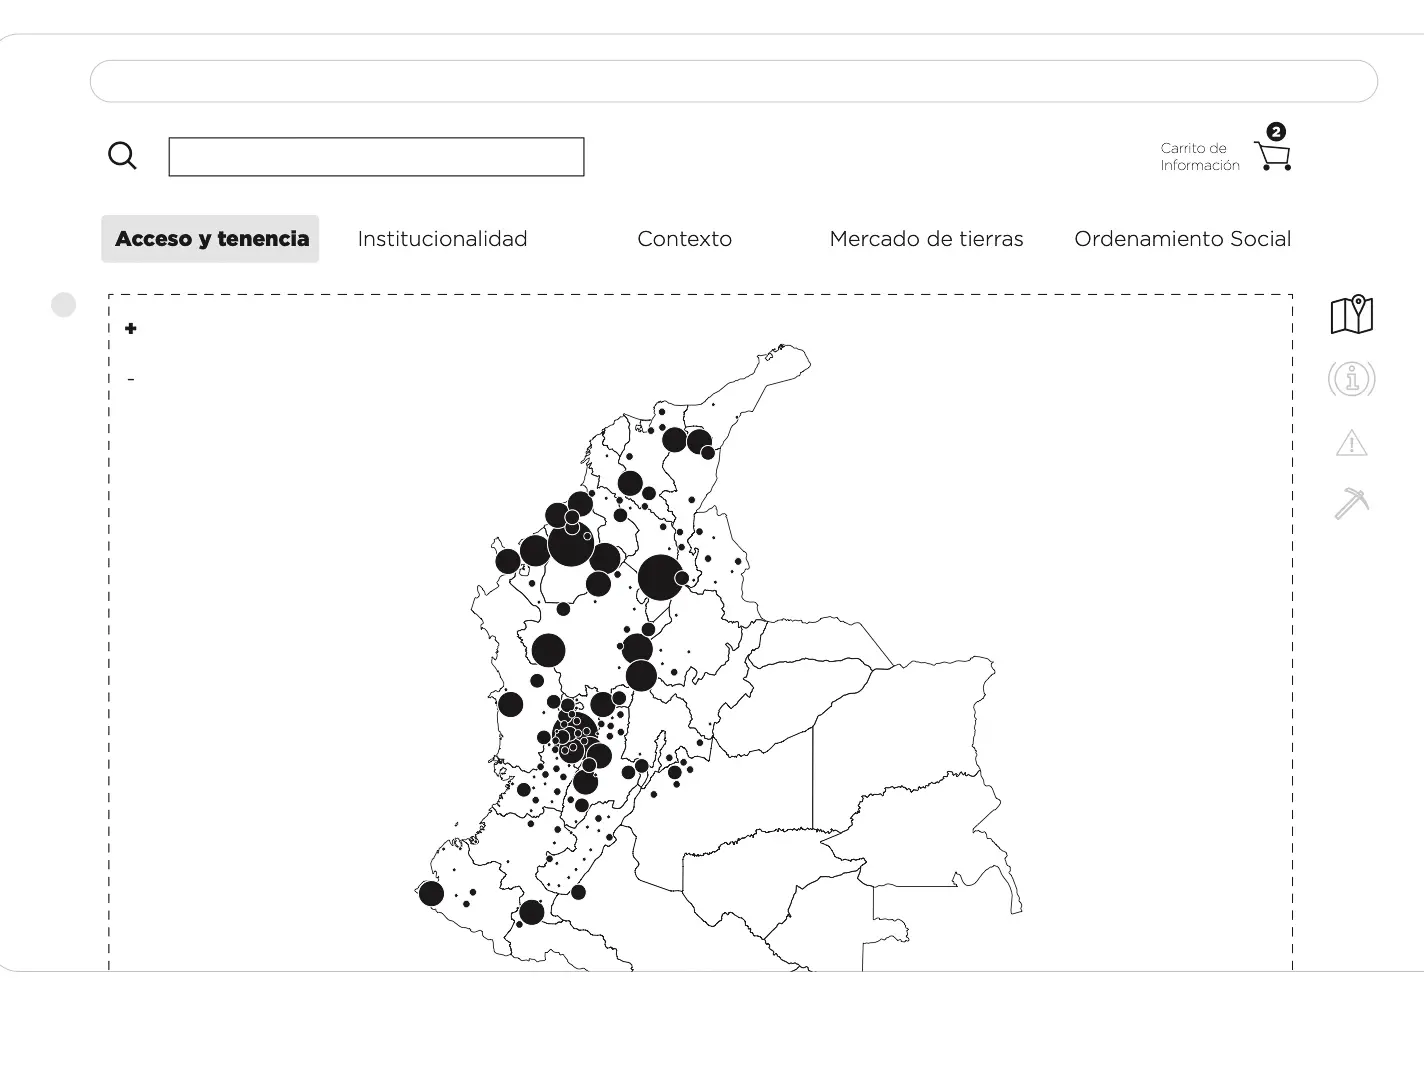The image size is (1424, 1068).
Task: Open the circled information icon
Action: 1351,379
